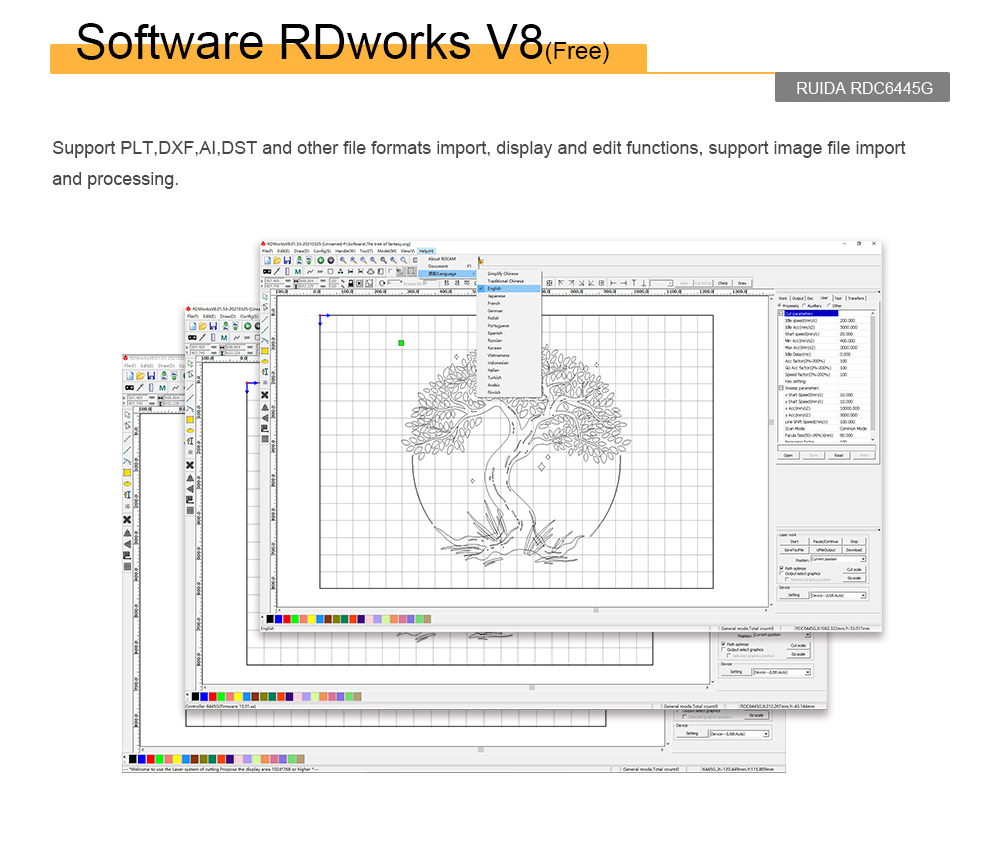
Task: Click the teal M icon in back window
Action: click(162, 388)
